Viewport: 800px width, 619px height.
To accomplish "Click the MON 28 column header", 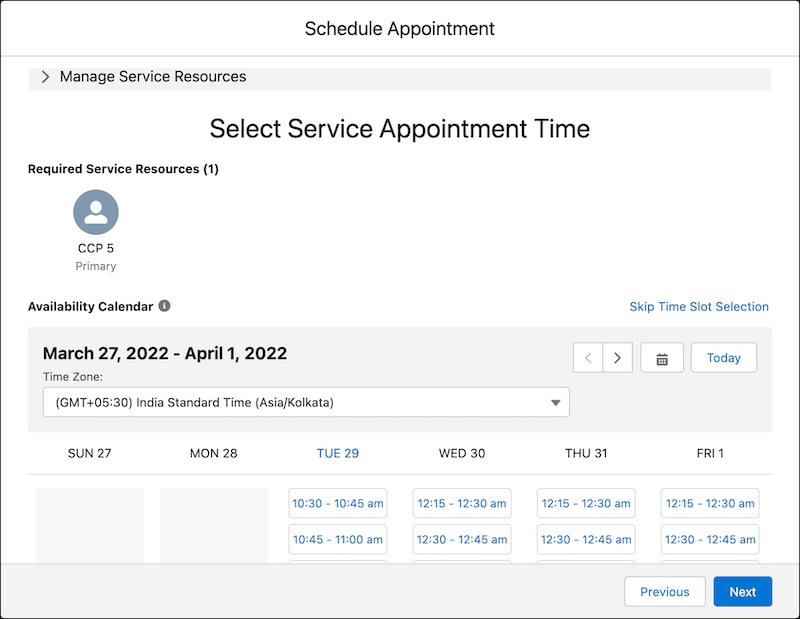I will (213, 453).
